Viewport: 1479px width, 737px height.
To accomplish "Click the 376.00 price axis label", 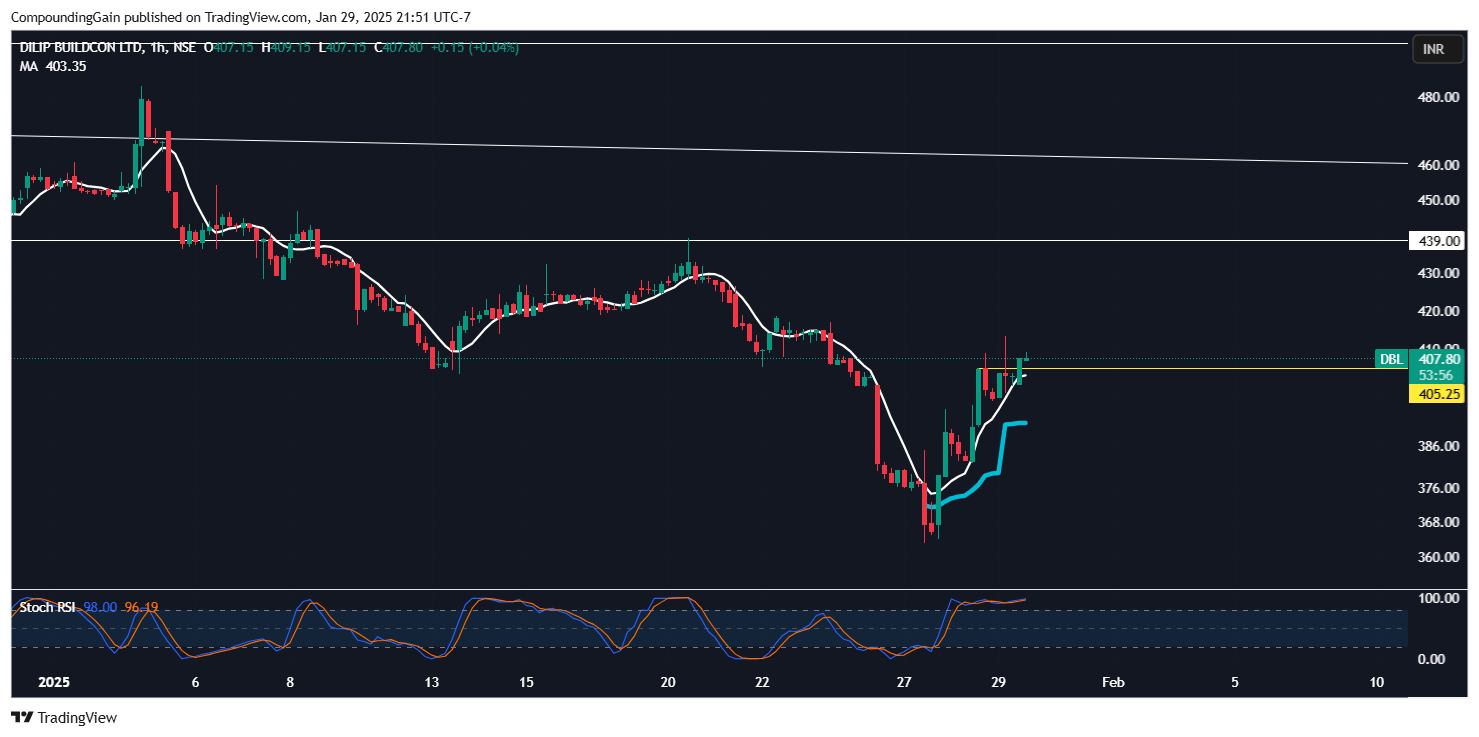I will pos(1439,488).
